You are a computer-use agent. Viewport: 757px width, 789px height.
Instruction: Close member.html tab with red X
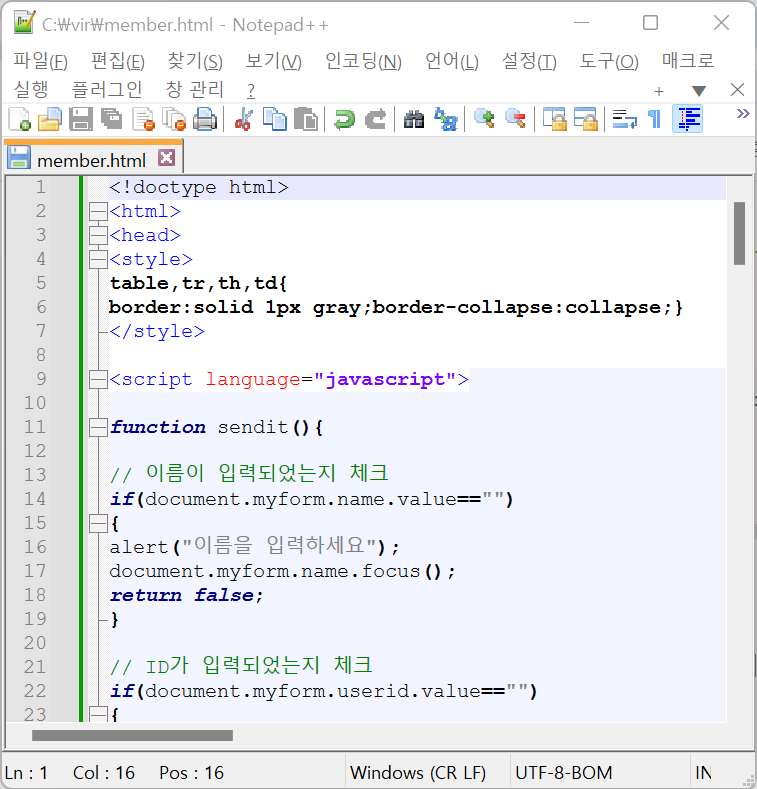tap(167, 158)
